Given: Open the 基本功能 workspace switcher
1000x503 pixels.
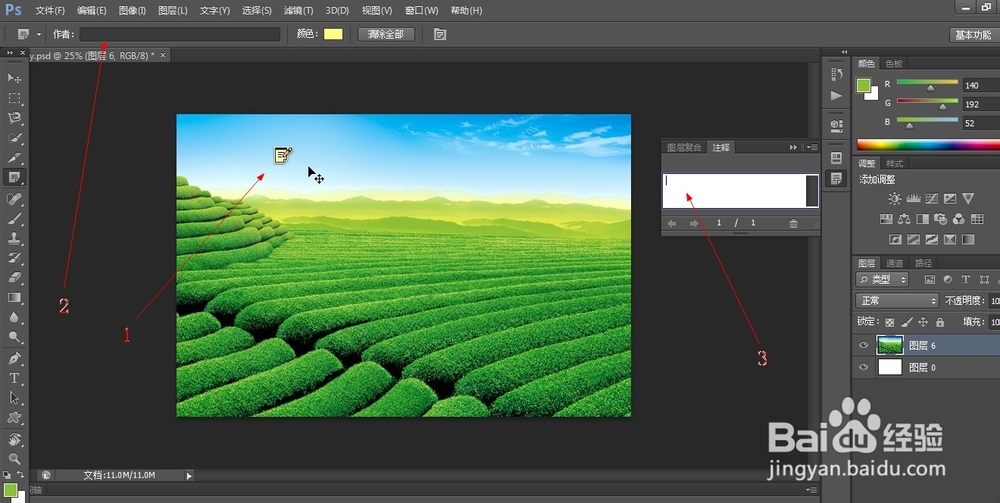Looking at the screenshot, I should [x=973, y=34].
